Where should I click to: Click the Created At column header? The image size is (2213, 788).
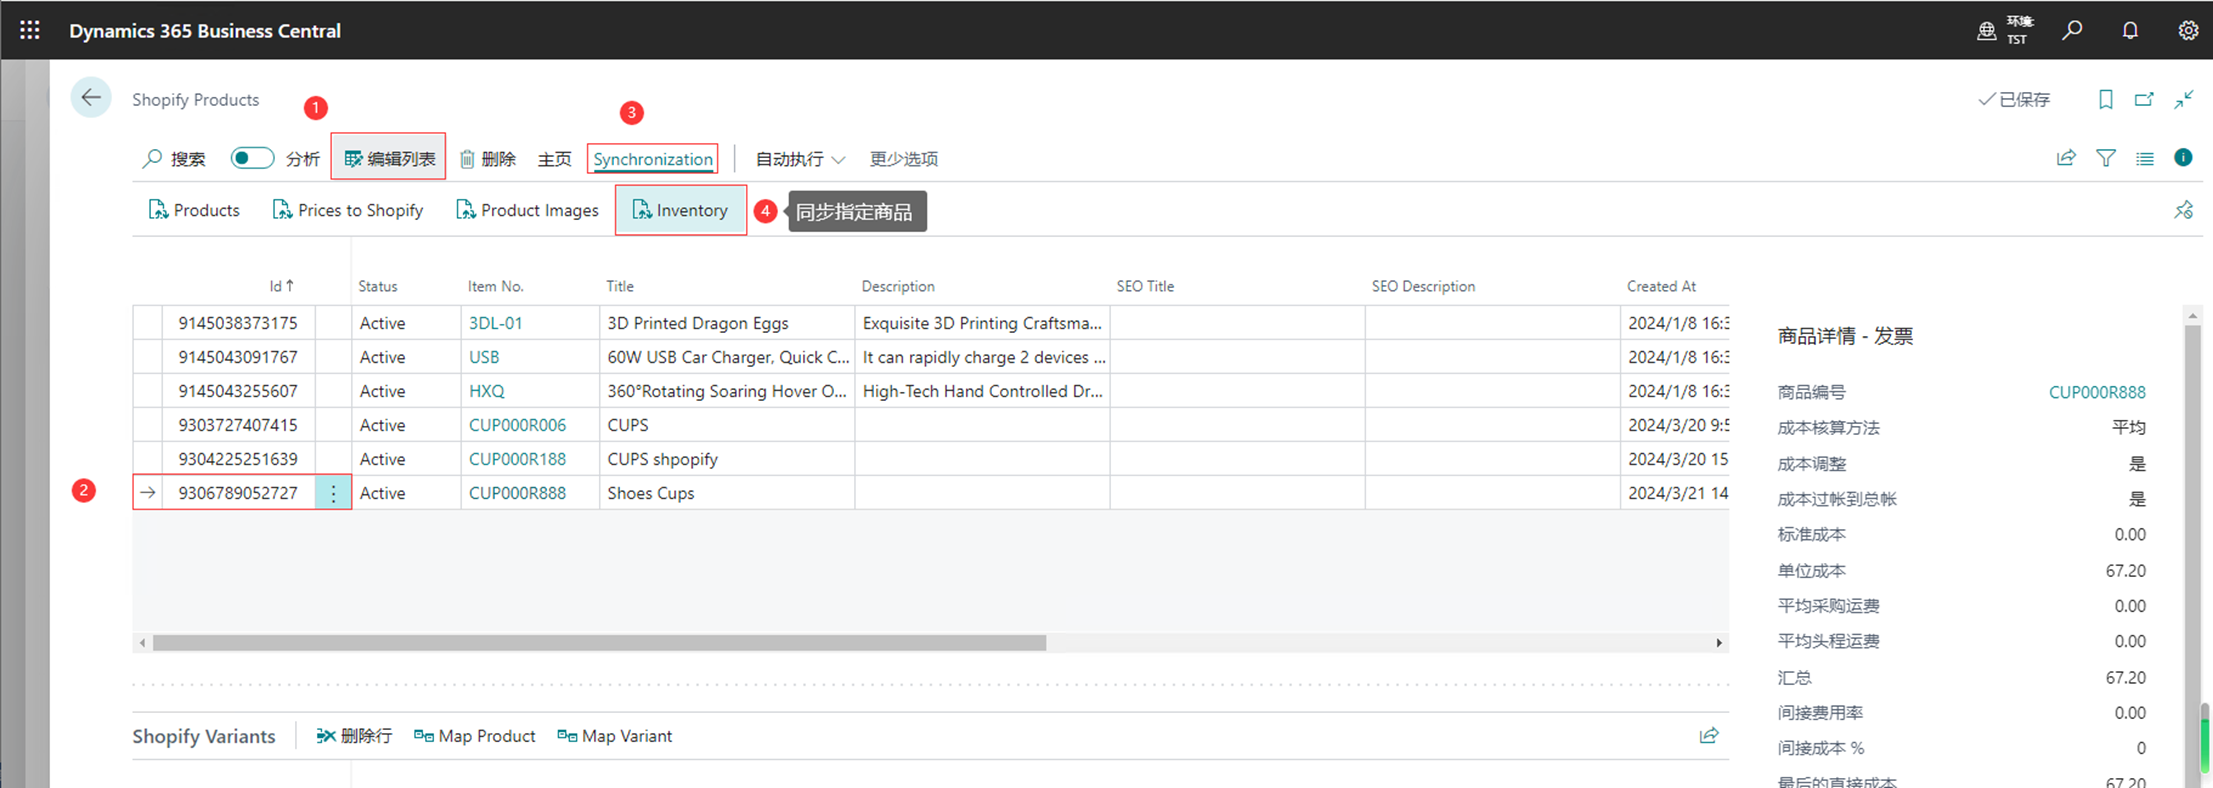coord(1661,286)
